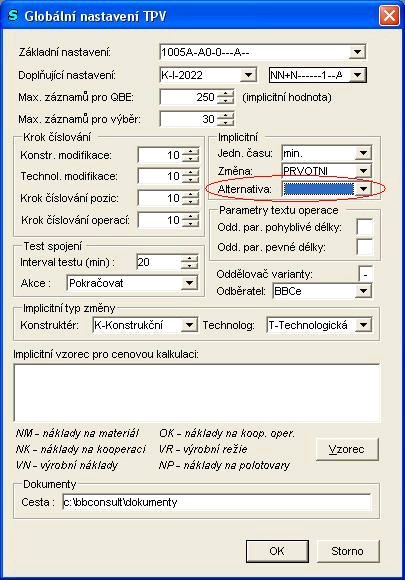Expand Jedn. času combo box

(x=364, y=153)
